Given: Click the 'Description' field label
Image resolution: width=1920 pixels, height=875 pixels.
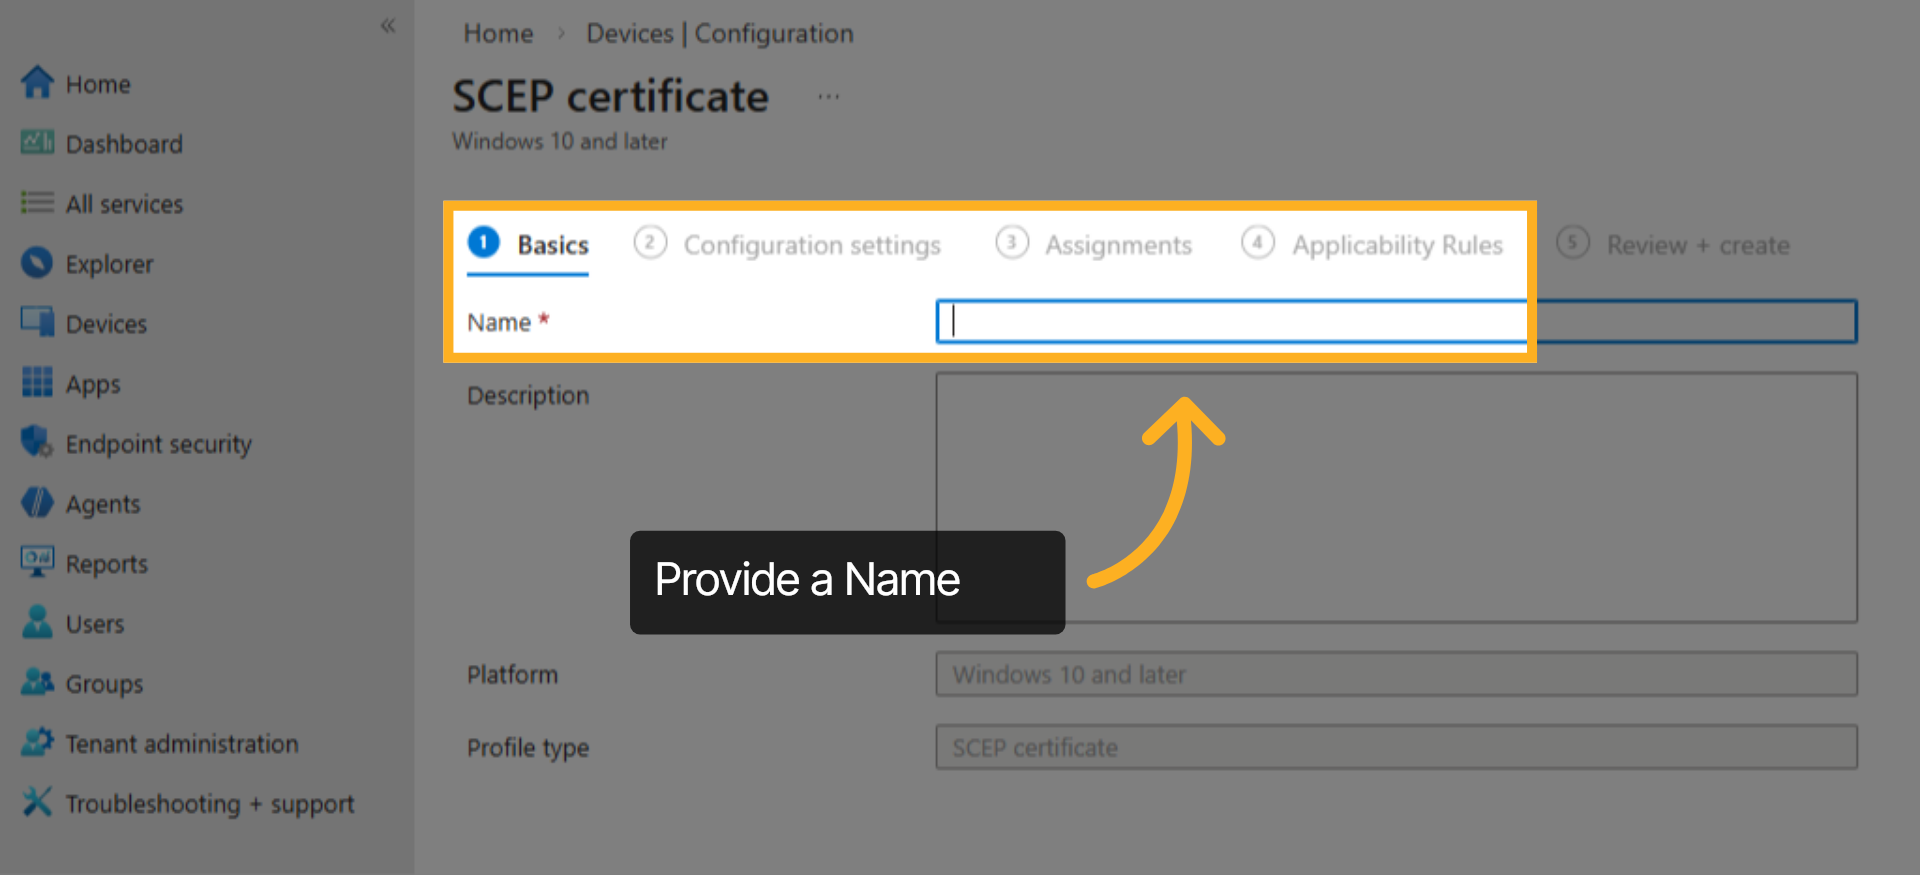Looking at the screenshot, I should pyautogui.click(x=528, y=396).
